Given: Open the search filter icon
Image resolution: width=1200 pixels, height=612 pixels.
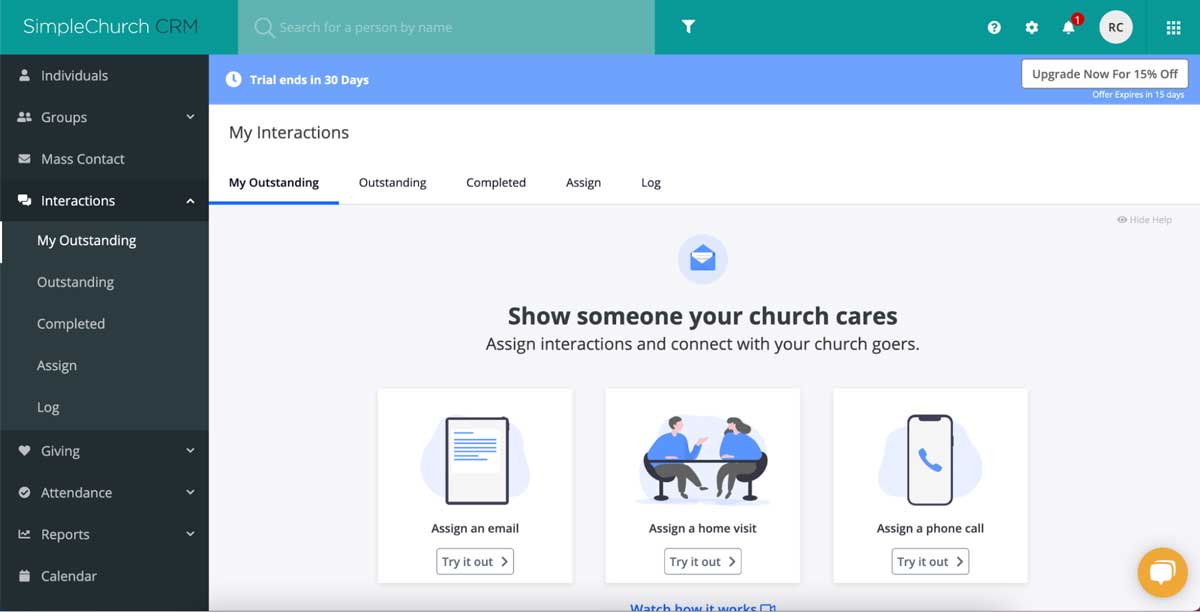Looking at the screenshot, I should coord(688,27).
